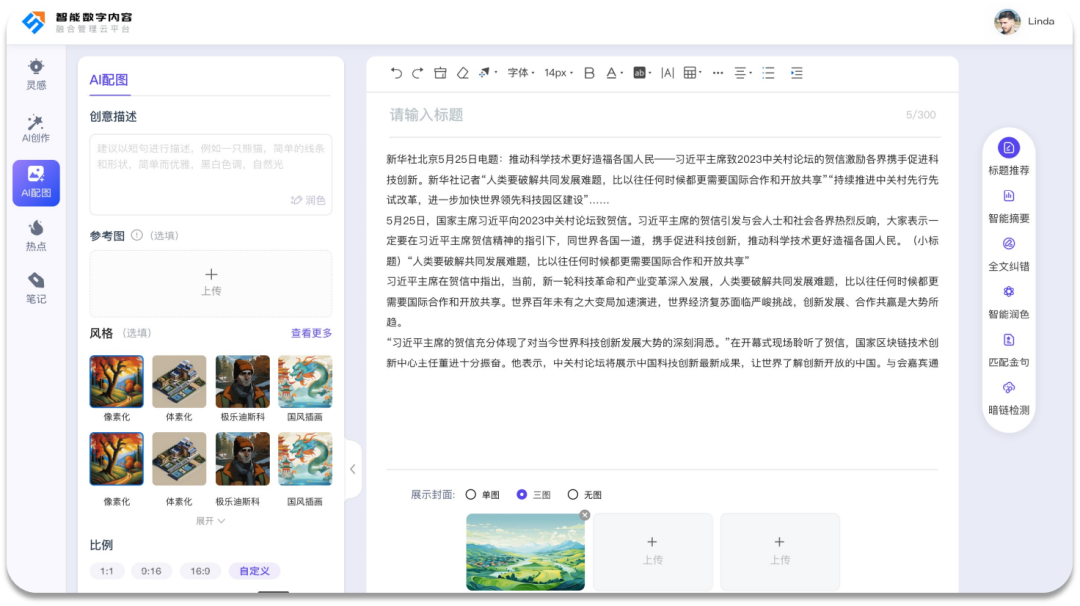Image resolution: width=1080 pixels, height=606 pixels.
Task: Expand the style list with 展开
Action: pos(210,521)
